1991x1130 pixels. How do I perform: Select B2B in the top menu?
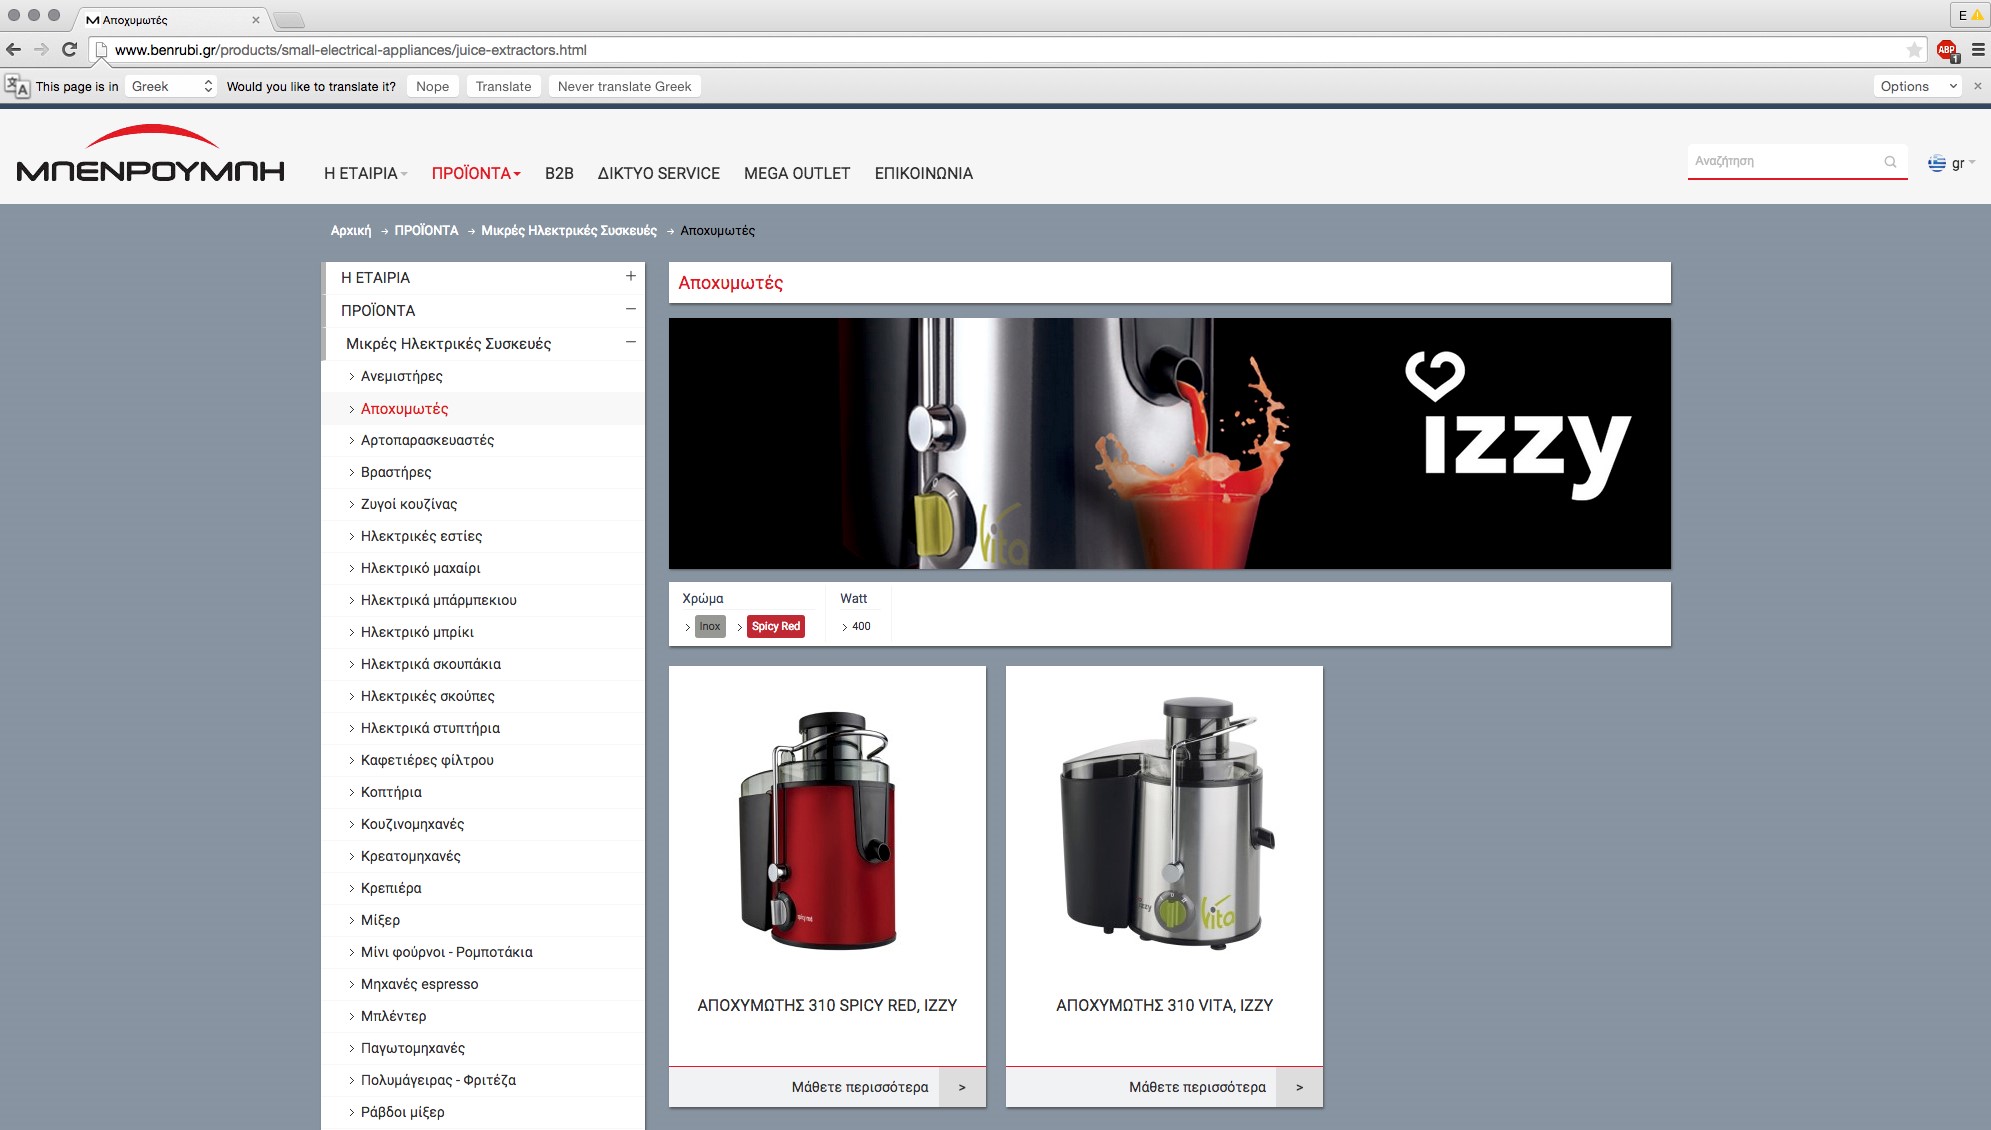(x=559, y=173)
